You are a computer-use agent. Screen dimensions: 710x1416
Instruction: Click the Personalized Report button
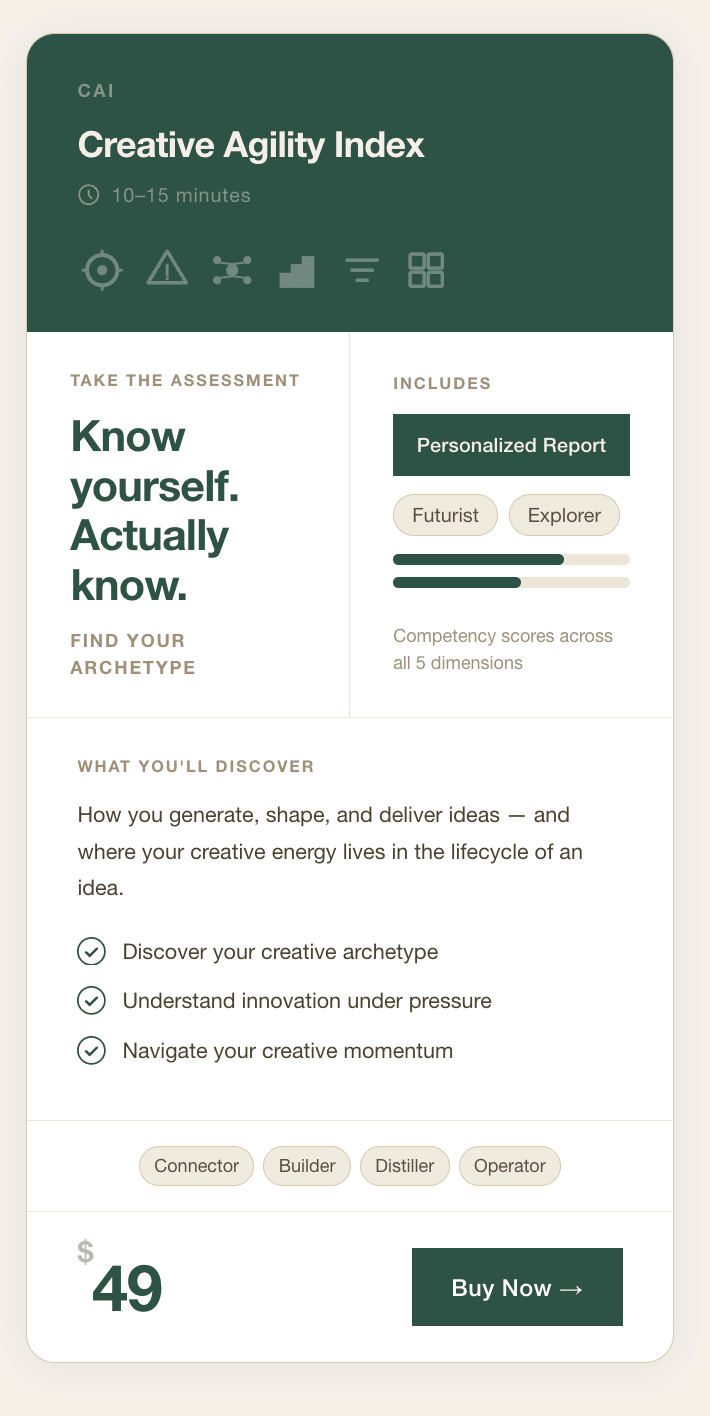pos(511,445)
